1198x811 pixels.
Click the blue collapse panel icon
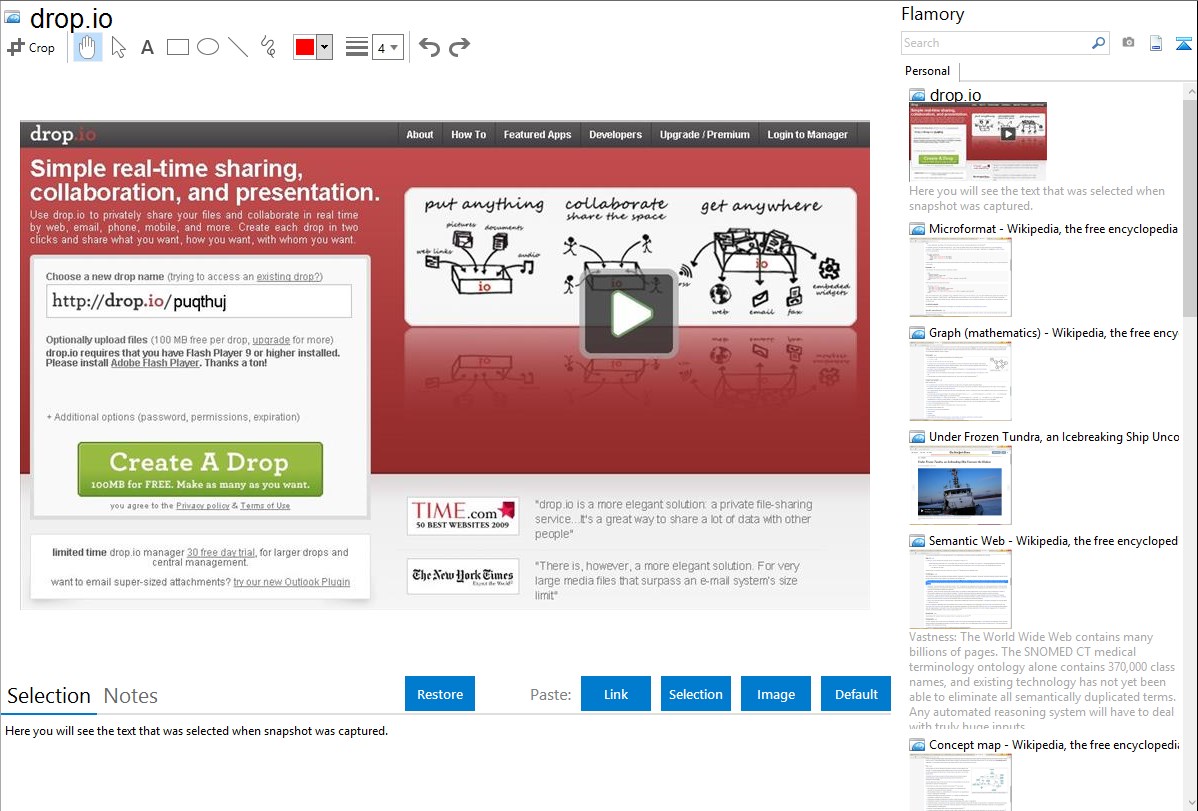pos(1183,43)
